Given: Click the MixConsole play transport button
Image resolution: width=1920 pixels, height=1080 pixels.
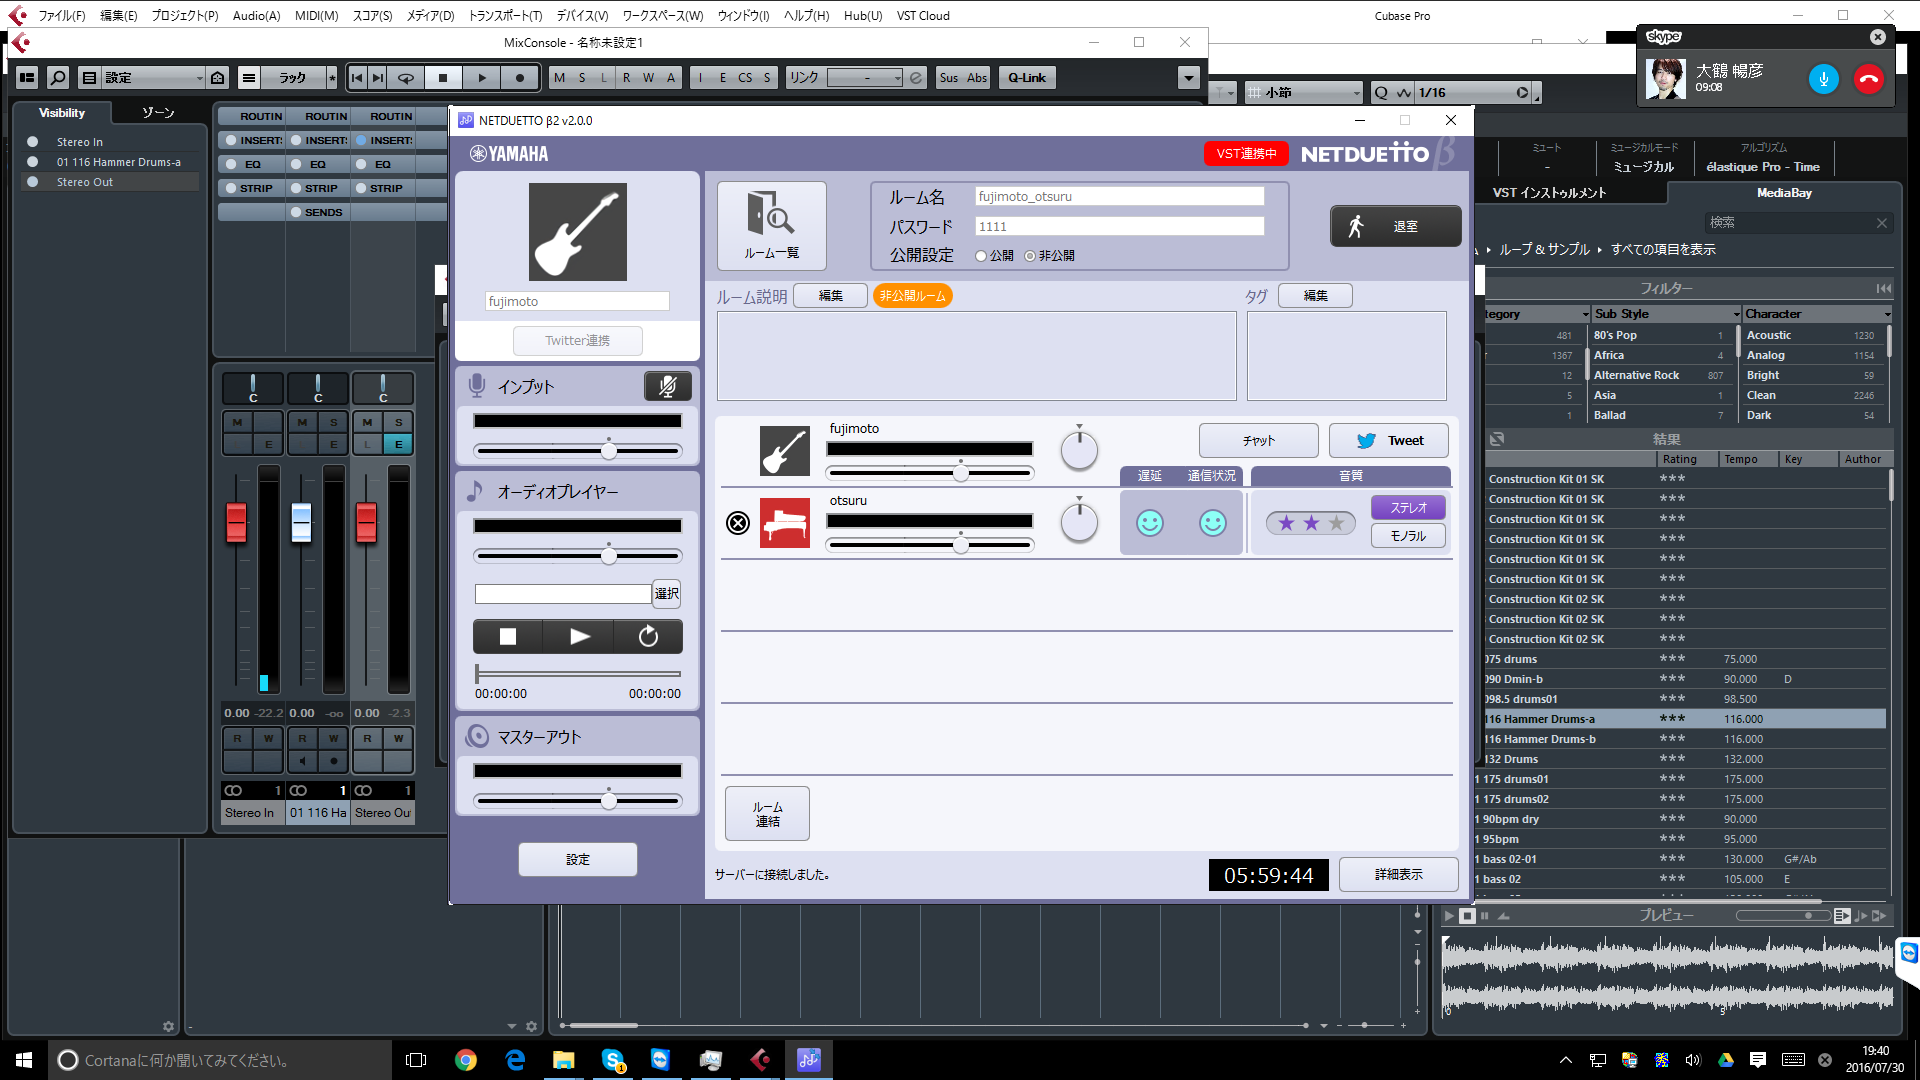Looking at the screenshot, I should click(x=482, y=78).
